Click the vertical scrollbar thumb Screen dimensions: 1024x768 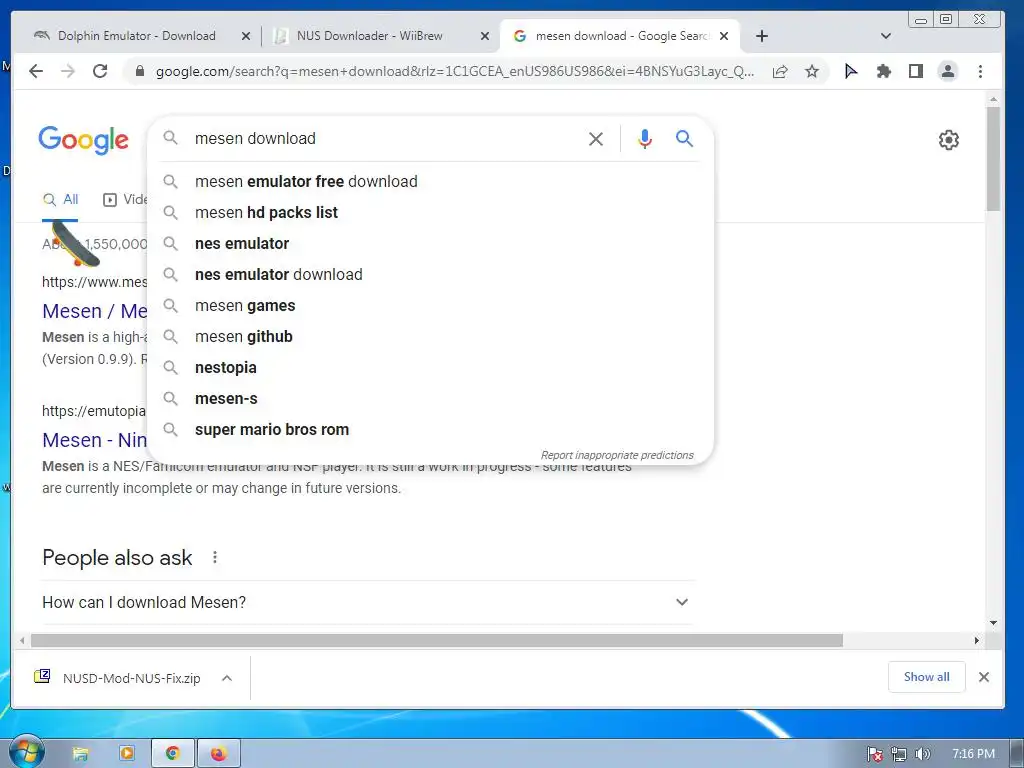993,159
